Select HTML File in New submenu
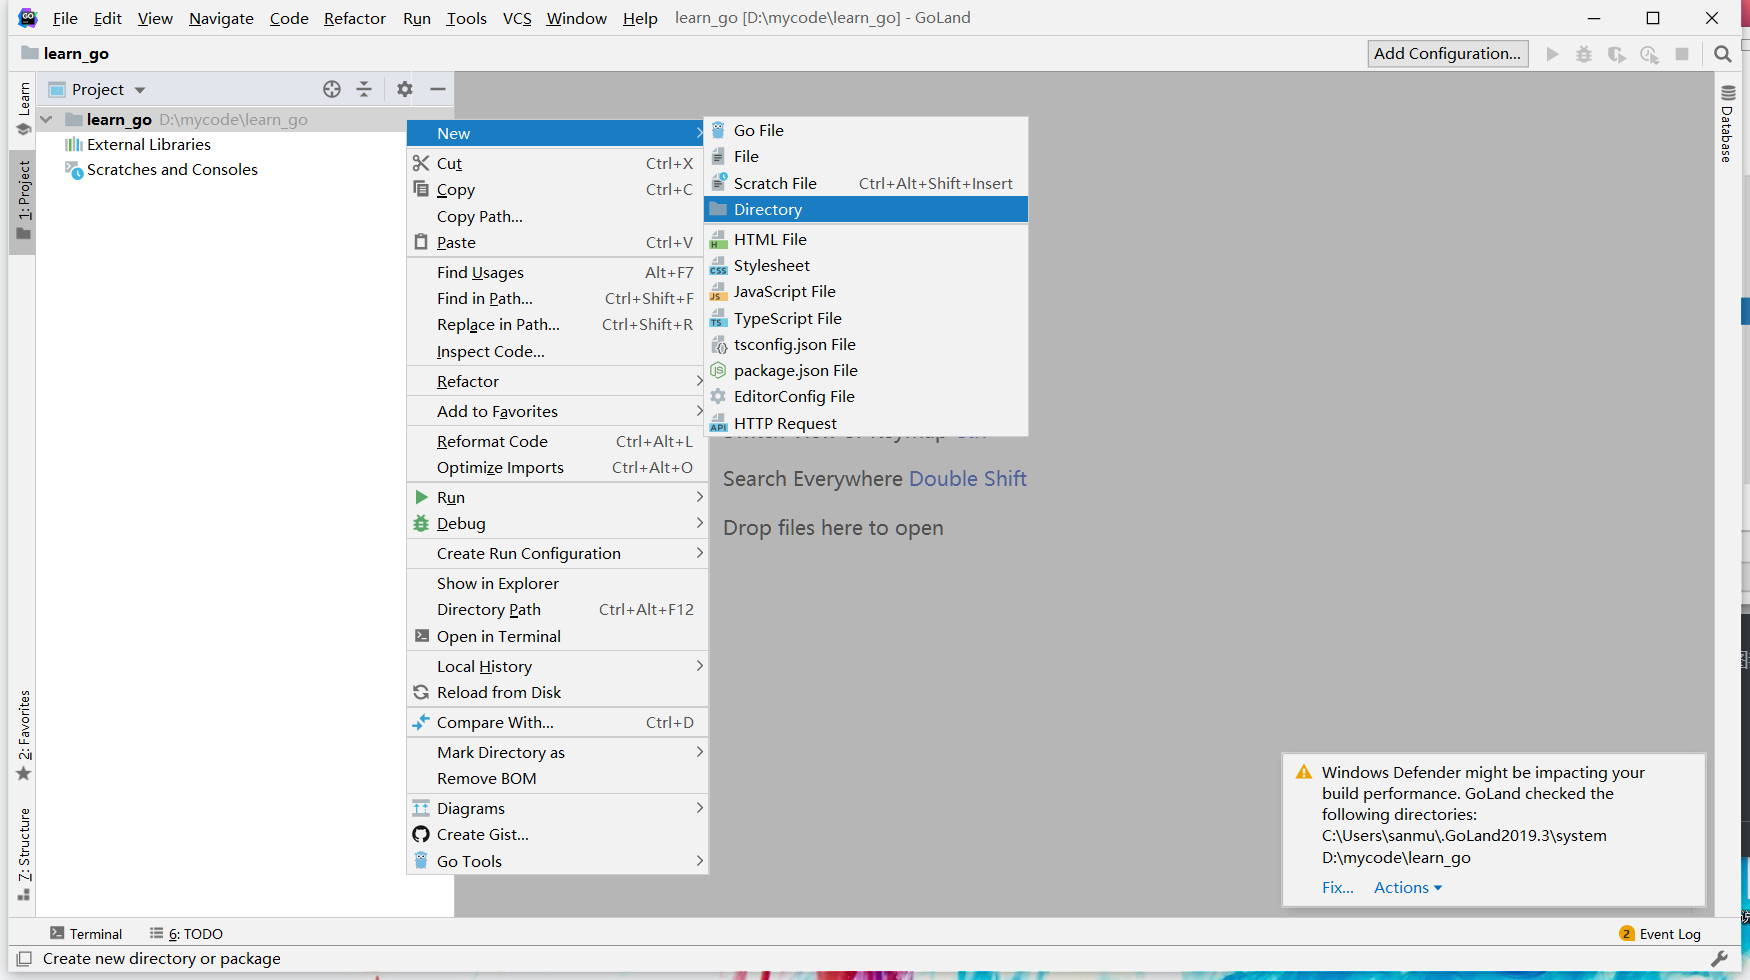The width and height of the screenshot is (1750, 980). point(866,239)
